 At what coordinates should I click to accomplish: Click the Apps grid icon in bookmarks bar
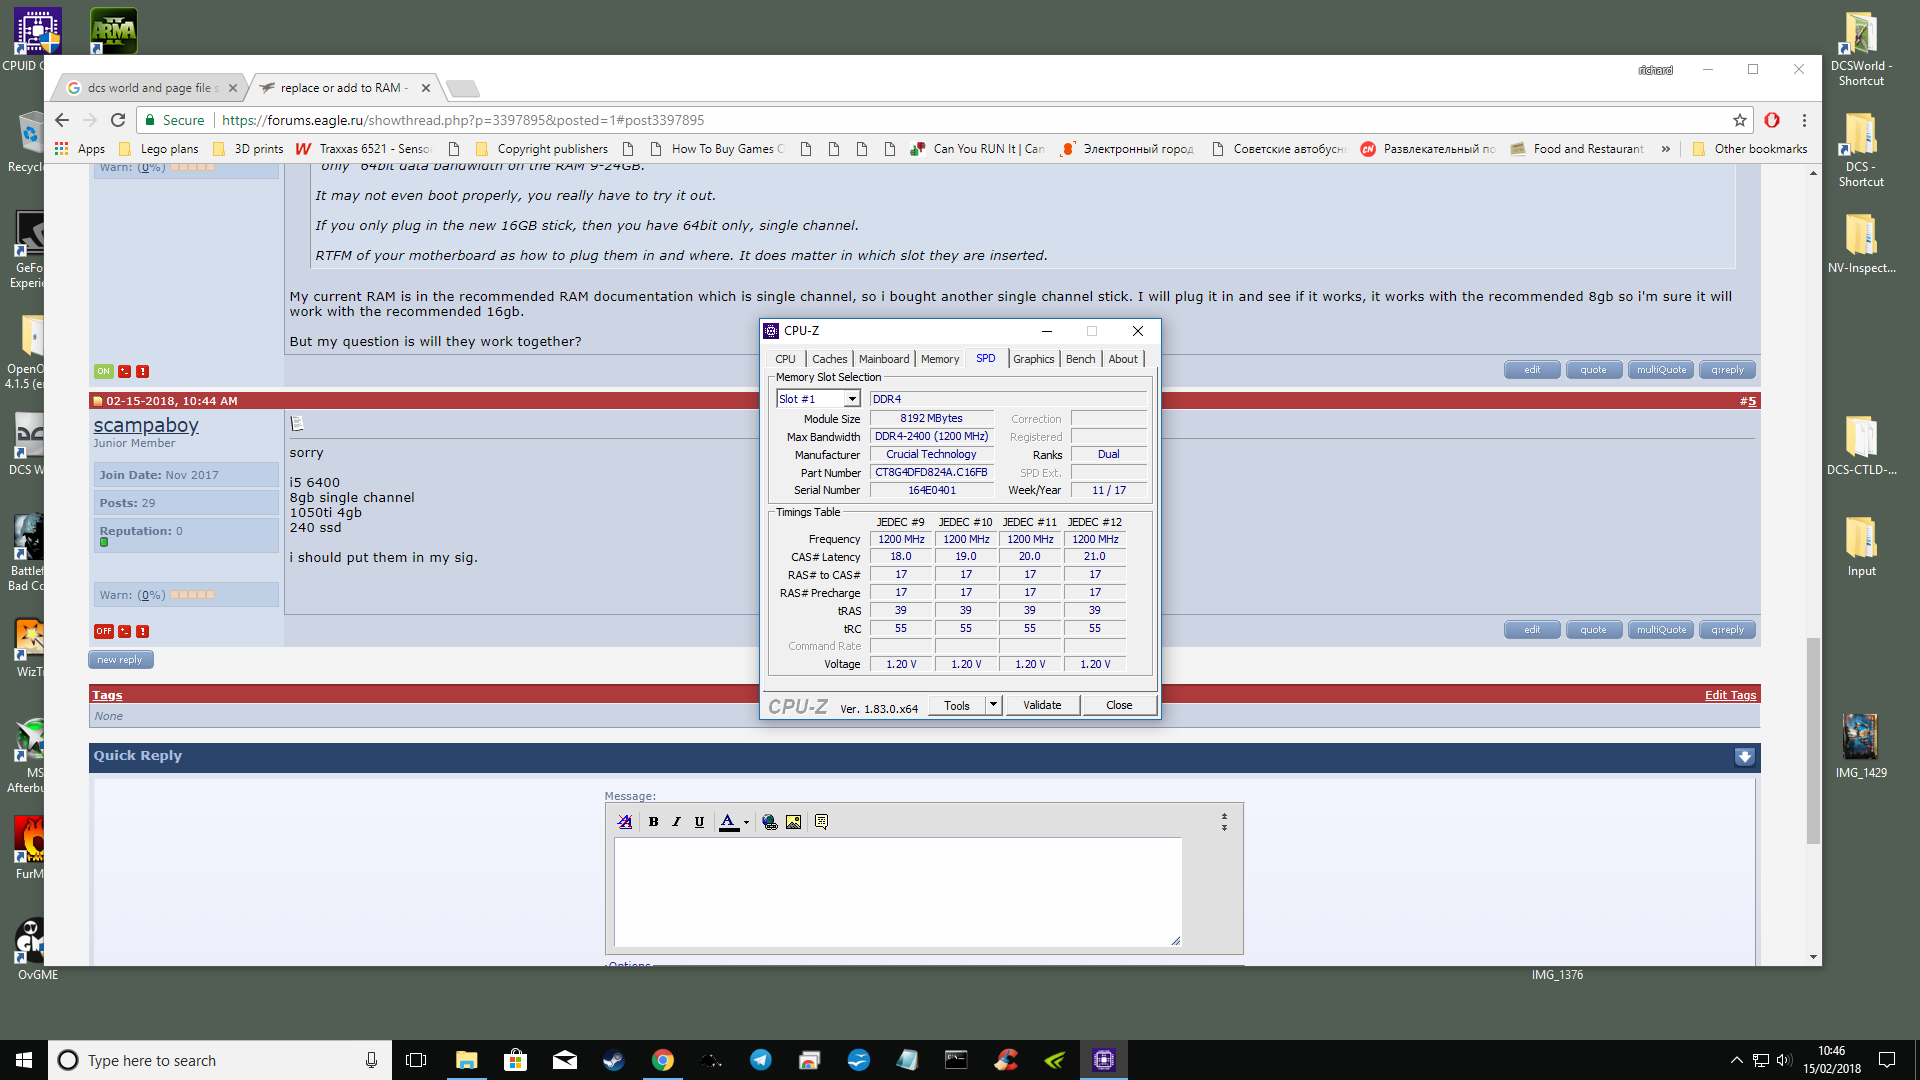tap(62, 149)
